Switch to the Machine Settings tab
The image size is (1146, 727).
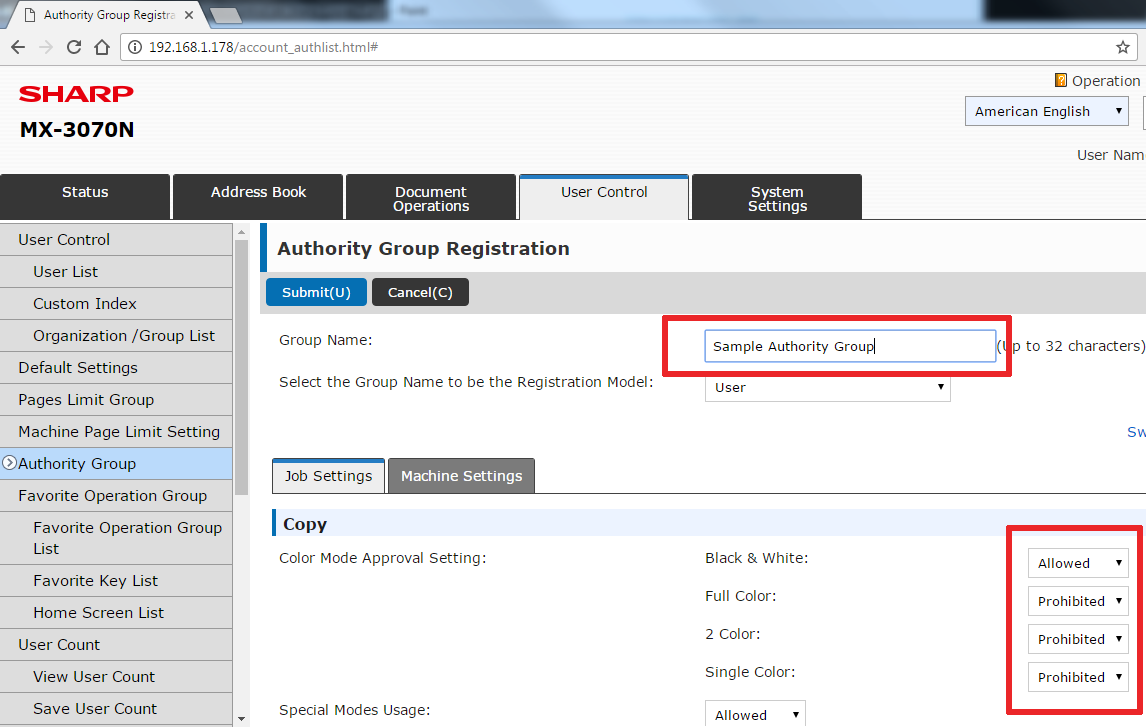461,476
